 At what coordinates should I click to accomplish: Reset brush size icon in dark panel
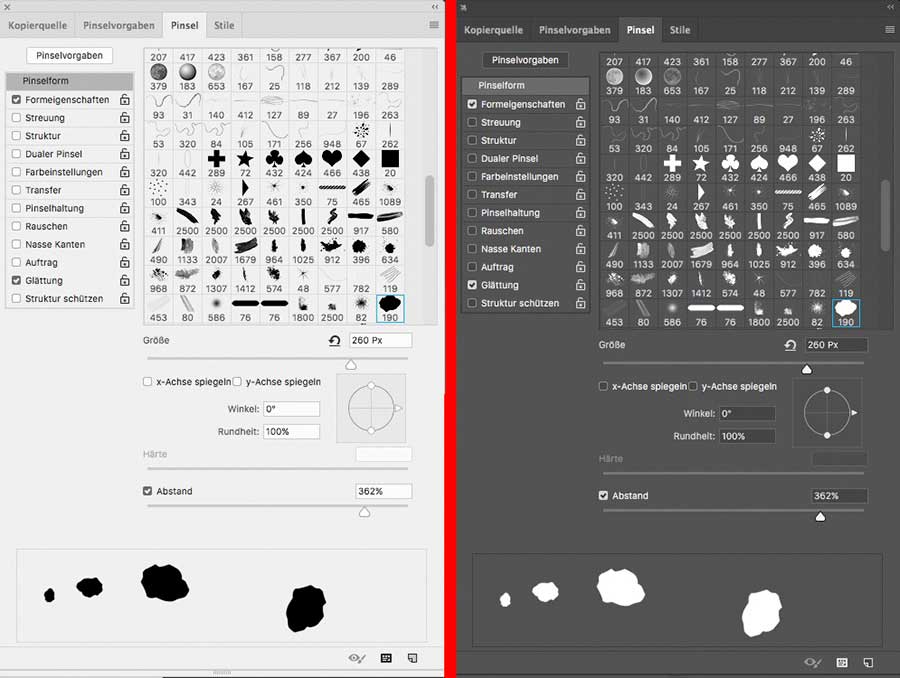[790, 345]
